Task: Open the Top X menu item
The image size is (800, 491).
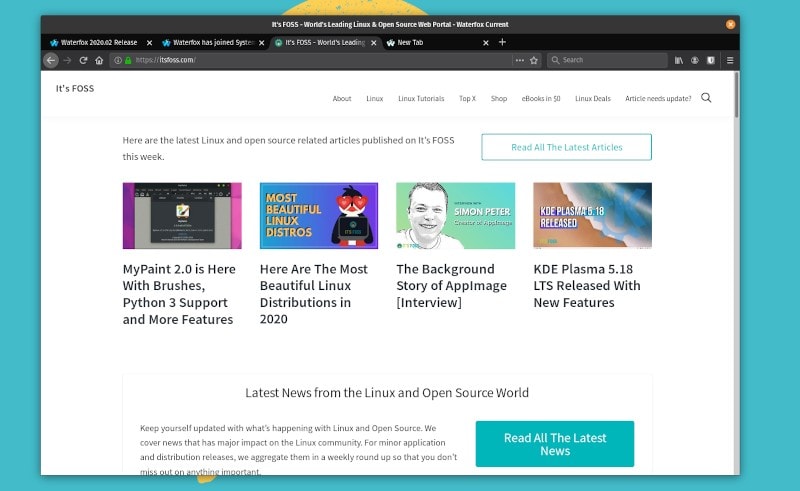Action: pyautogui.click(x=467, y=99)
